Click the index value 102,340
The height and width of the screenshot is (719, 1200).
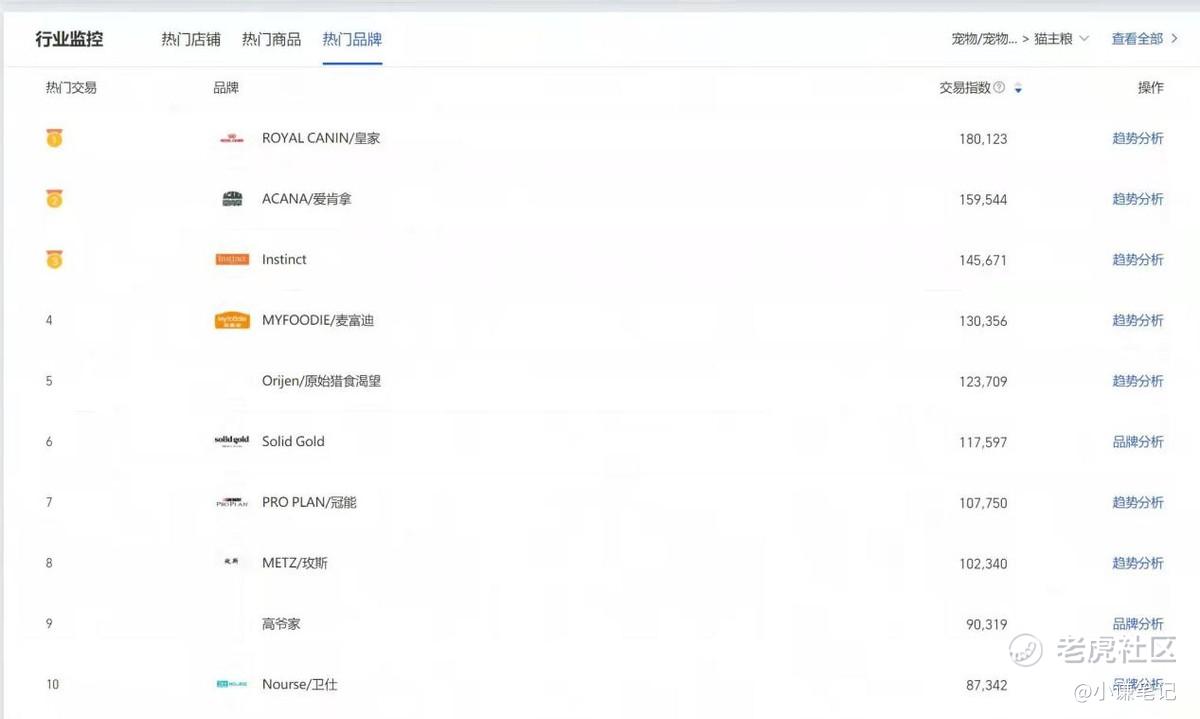(983, 564)
